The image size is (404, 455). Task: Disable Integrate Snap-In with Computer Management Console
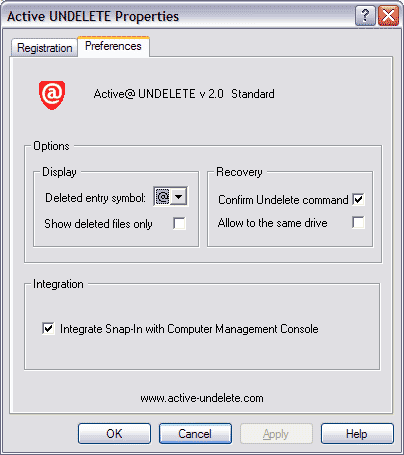tap(48, 329)
